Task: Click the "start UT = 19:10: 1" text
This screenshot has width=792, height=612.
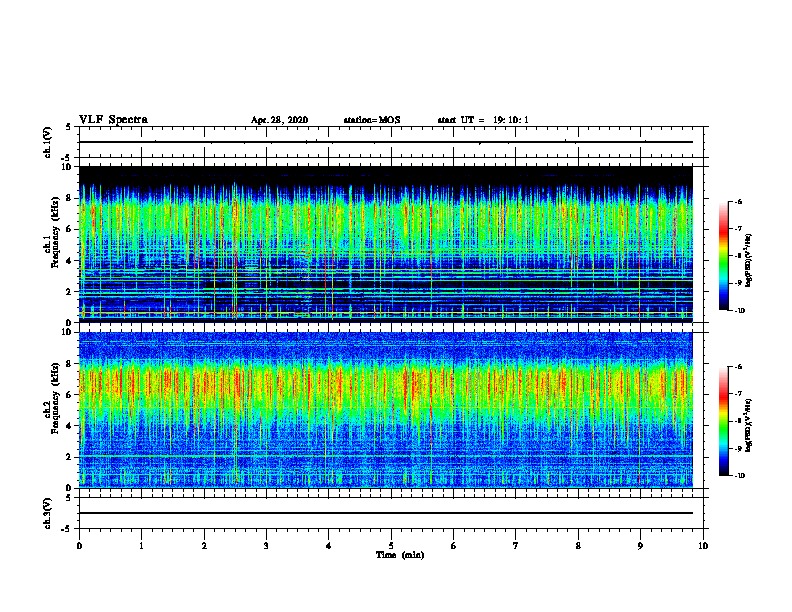Action: [483, 120]
